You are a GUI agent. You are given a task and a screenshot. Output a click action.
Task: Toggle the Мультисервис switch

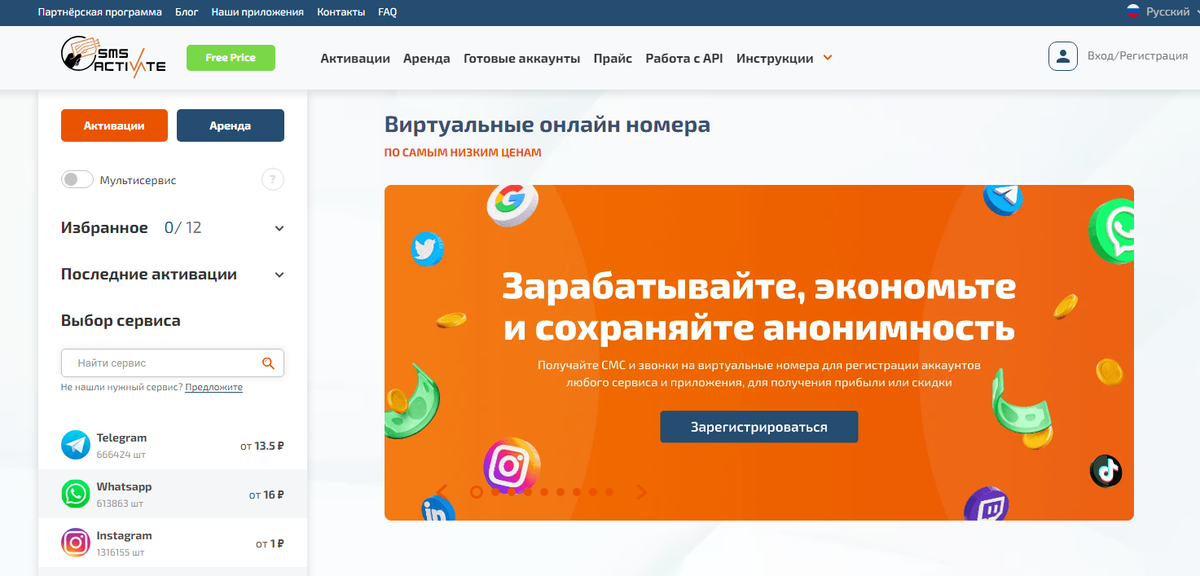pos(77,180)
